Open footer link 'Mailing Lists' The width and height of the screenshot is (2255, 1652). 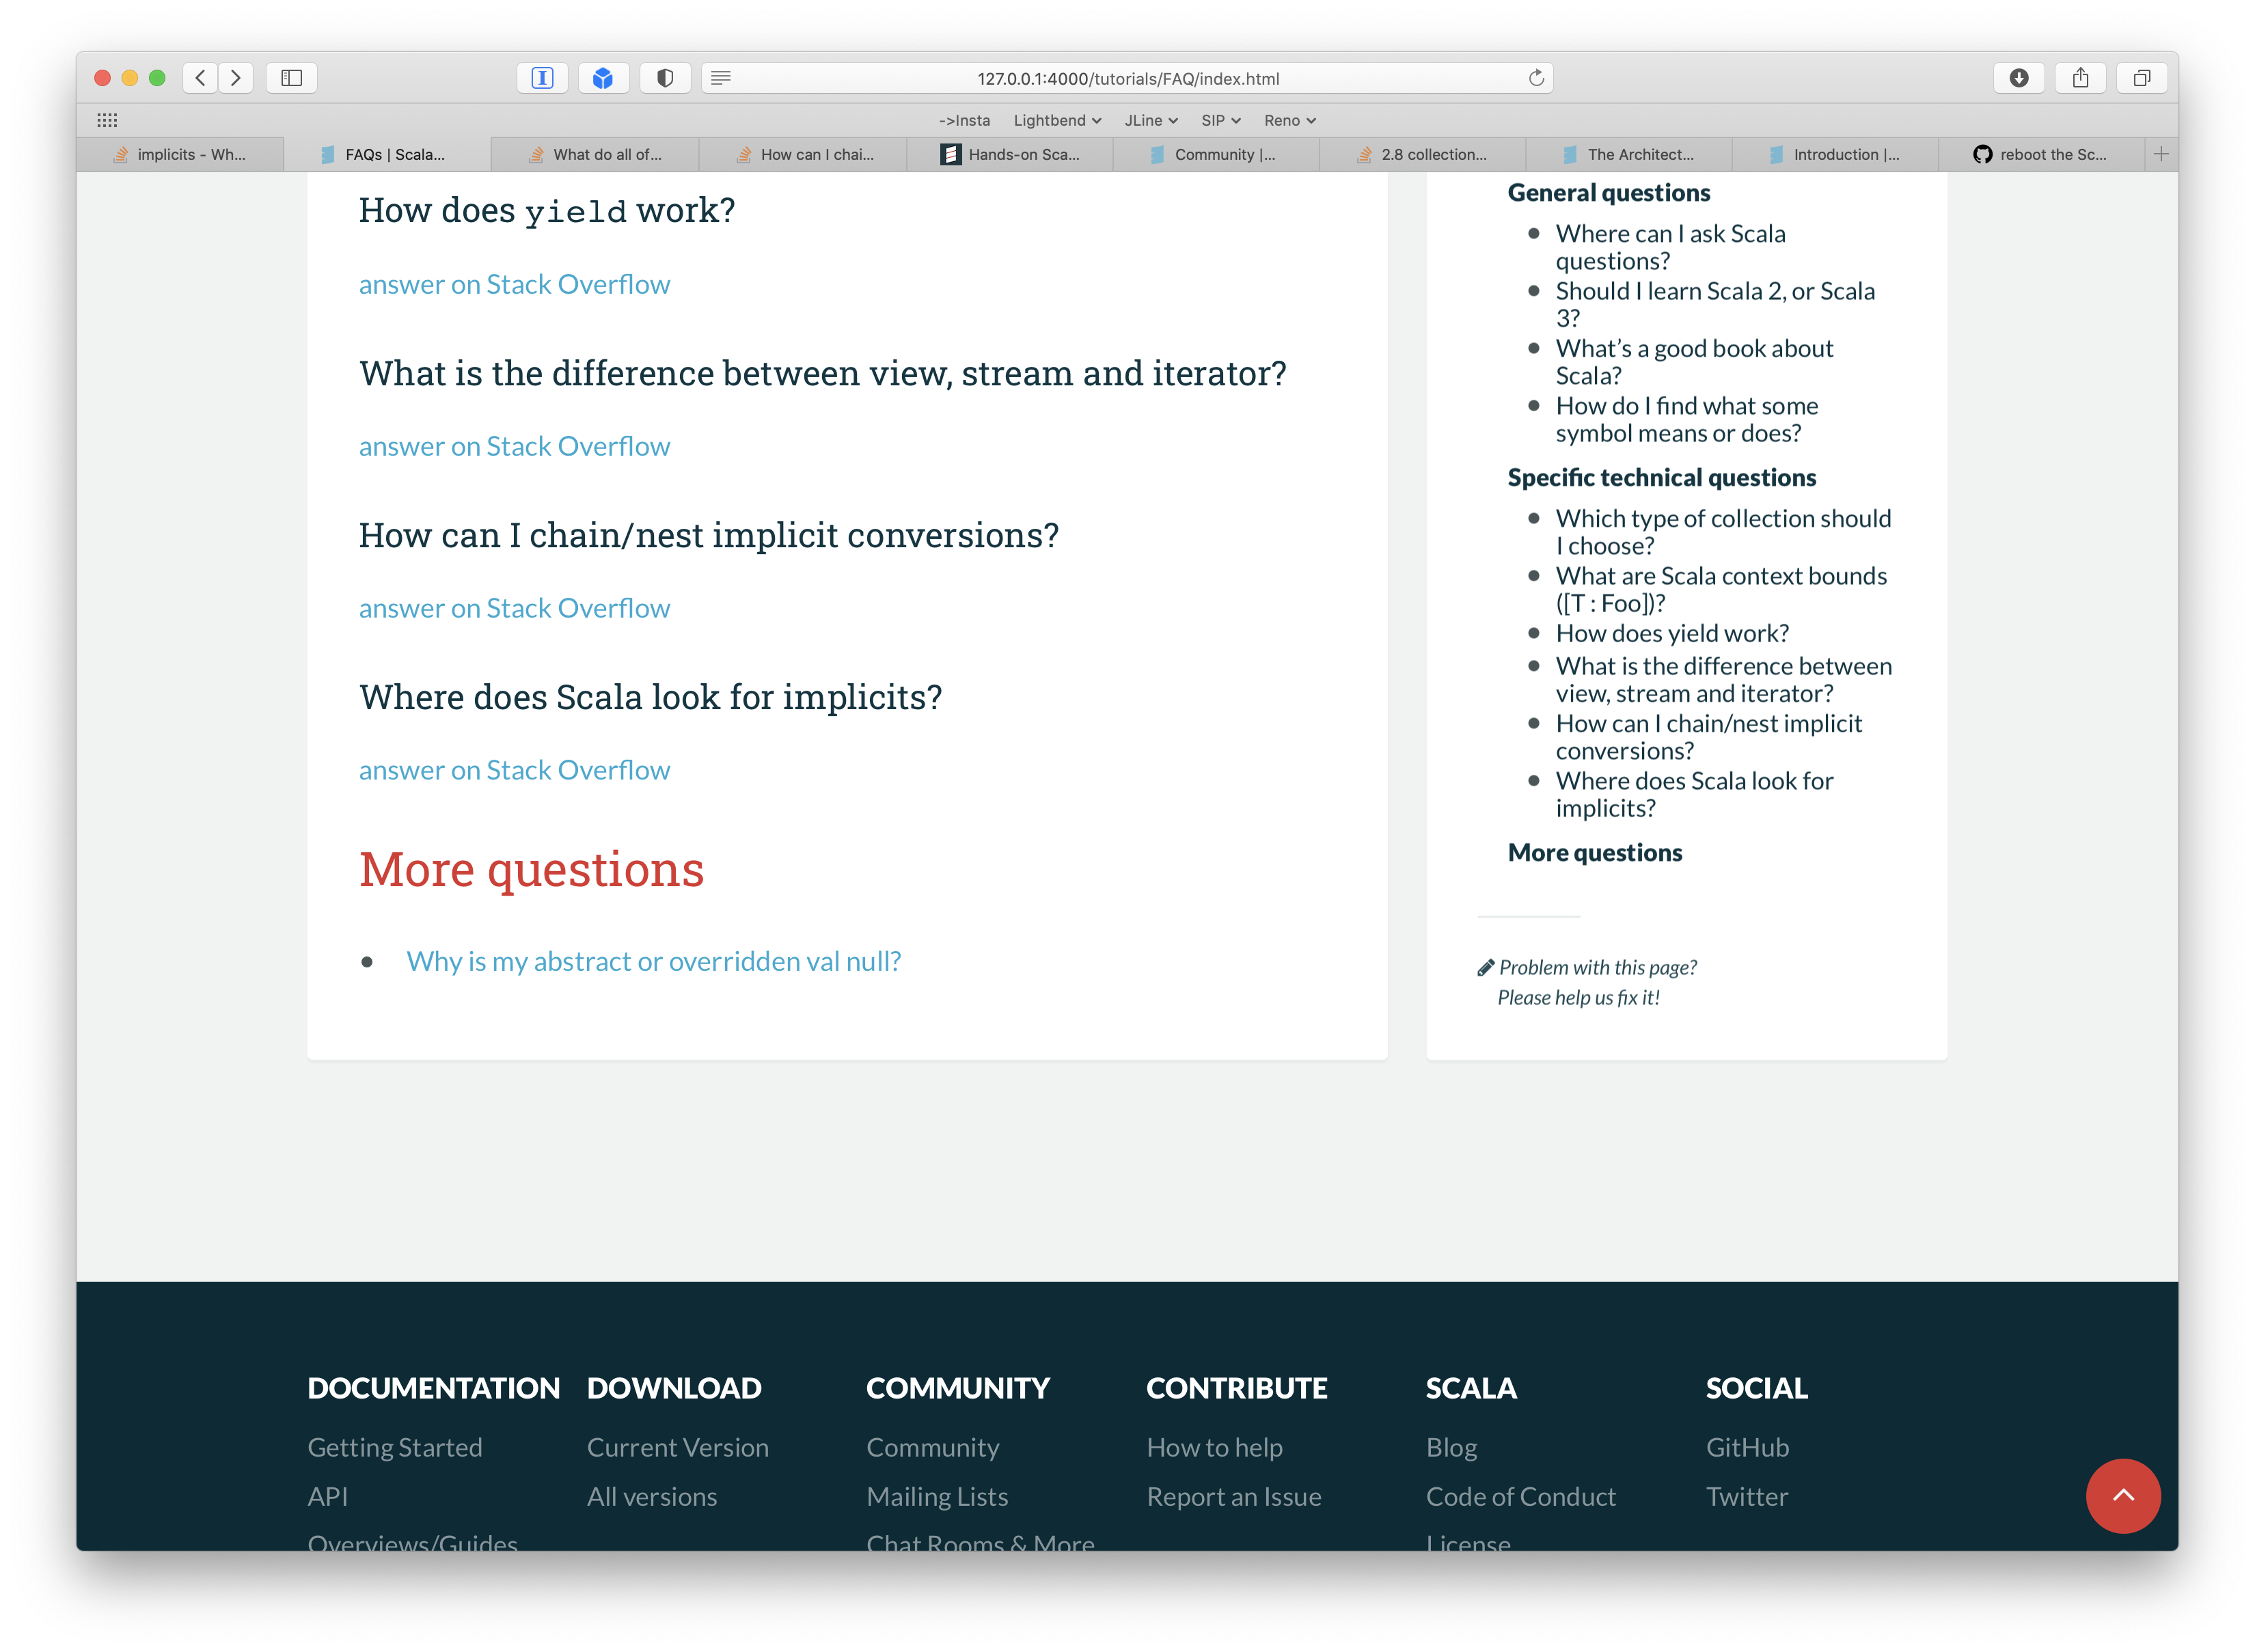[937, 1496]
